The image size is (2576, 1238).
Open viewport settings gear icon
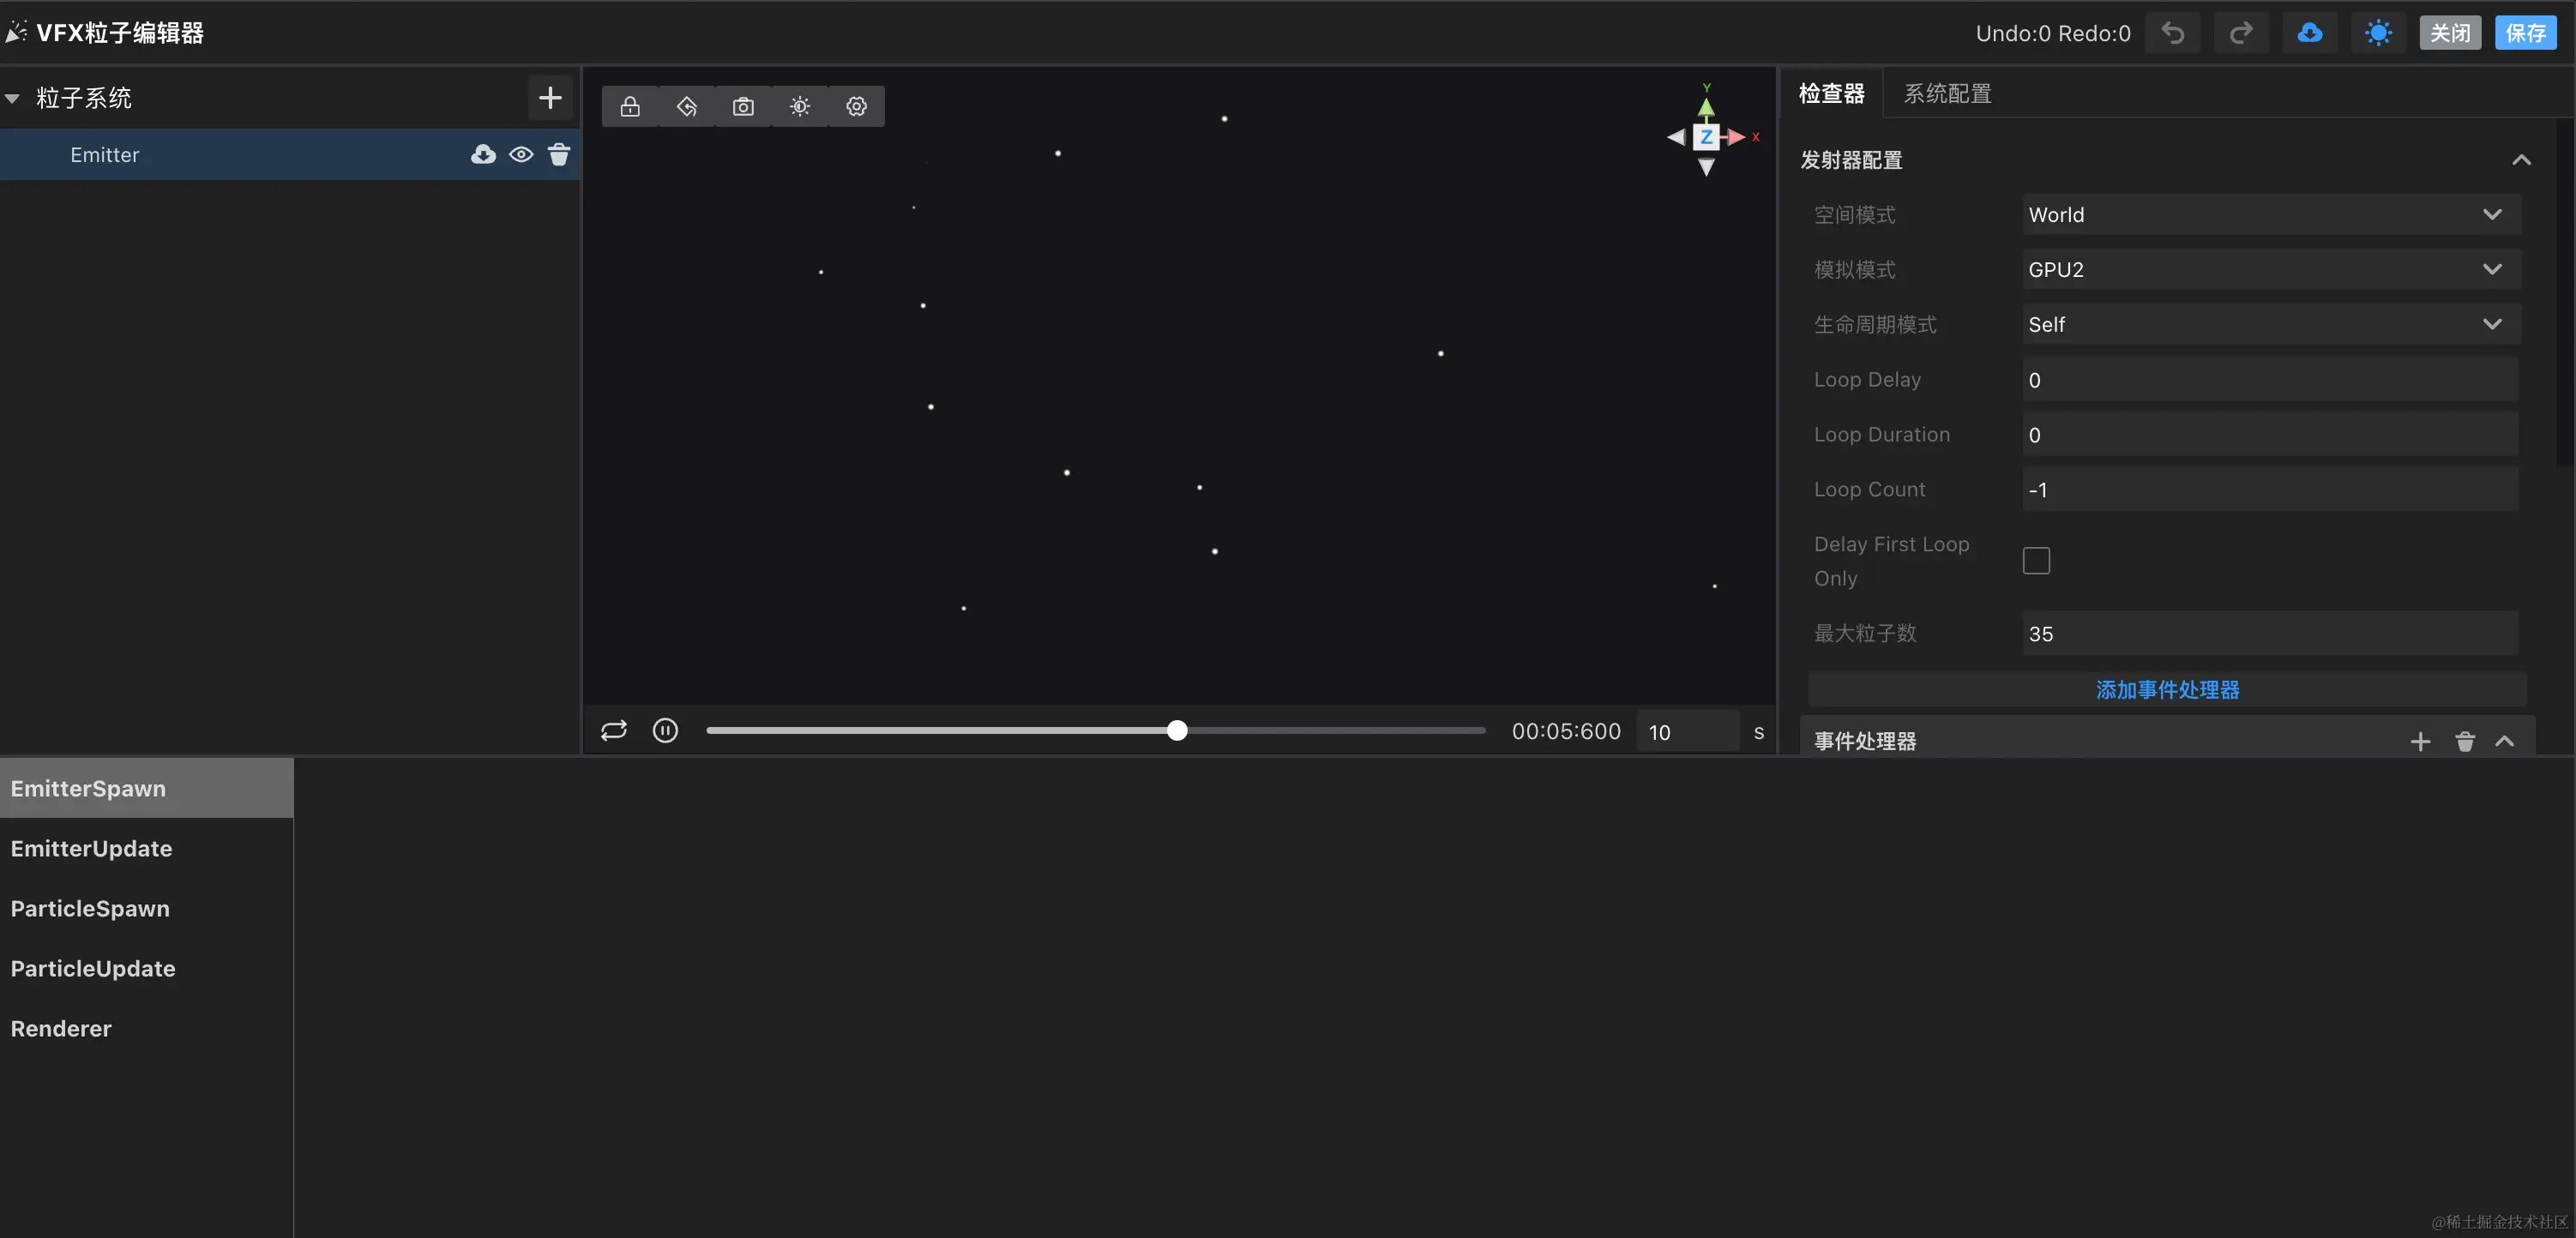(x=856, y=106)
